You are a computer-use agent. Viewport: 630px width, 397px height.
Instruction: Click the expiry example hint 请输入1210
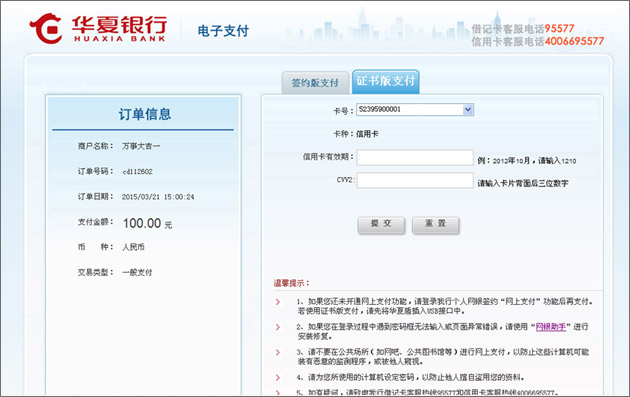click(x=557, y=161)
